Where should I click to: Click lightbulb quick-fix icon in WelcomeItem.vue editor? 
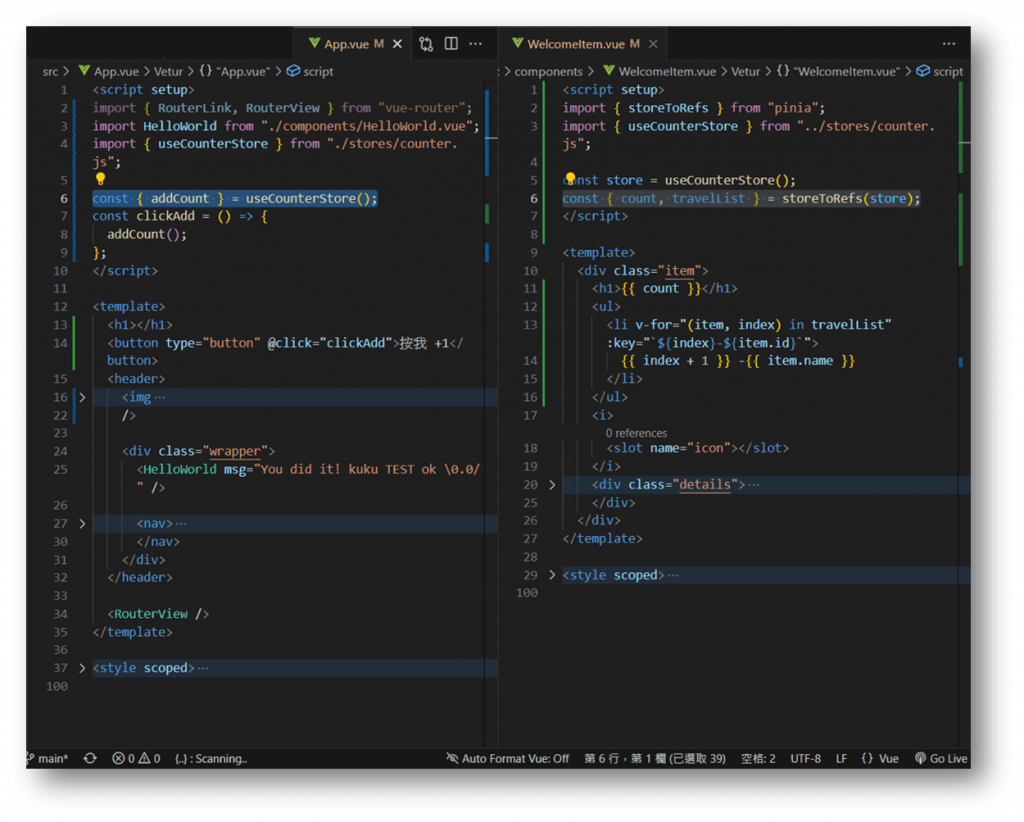pyautogui.click(x=570, y=178)
